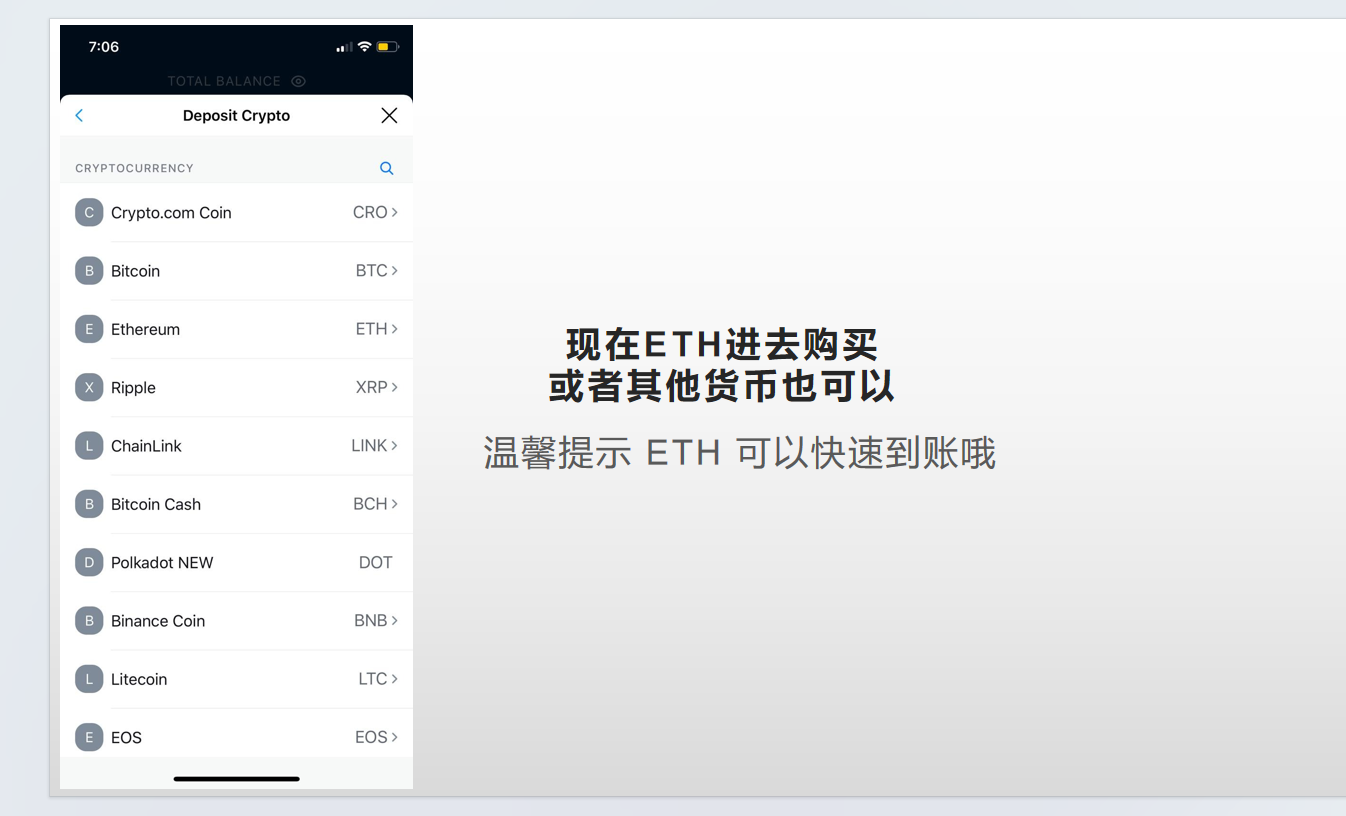The height and width of the screenshot is (816, 1346).
Task: Tap the Ripple 'X' coin icon
Action: click(x=89, y=388)
